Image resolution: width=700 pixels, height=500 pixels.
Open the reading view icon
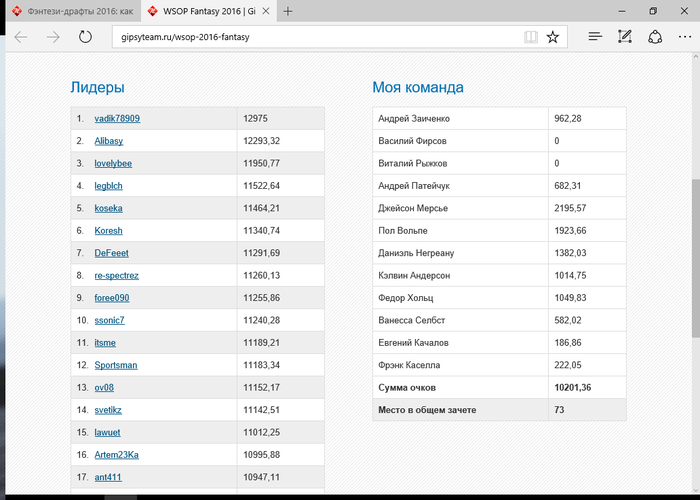[x=531, y=37]
